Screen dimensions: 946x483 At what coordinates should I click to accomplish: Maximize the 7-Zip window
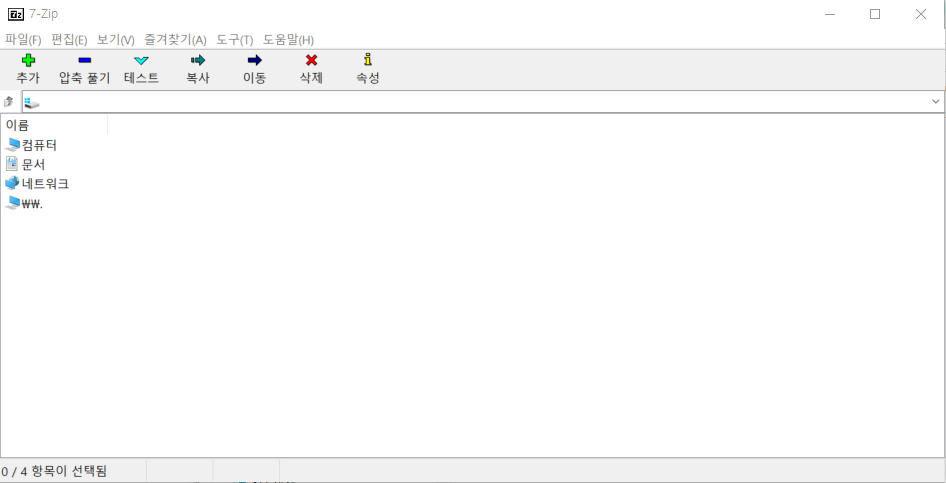[875, 14]
